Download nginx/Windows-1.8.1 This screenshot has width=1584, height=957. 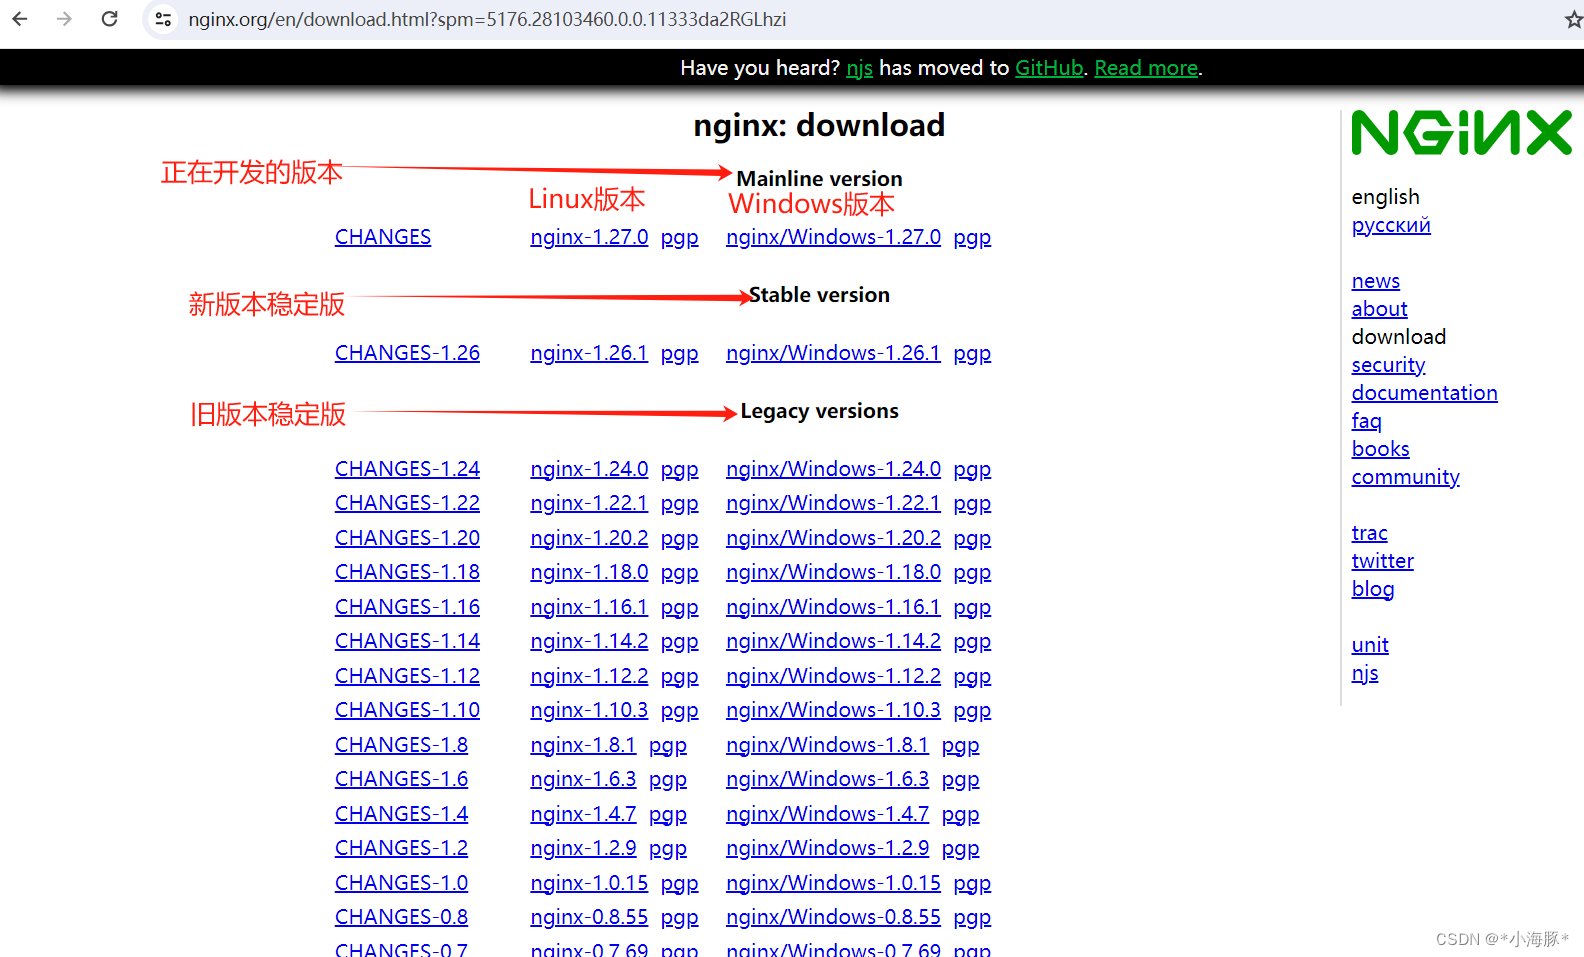(827, 745)
